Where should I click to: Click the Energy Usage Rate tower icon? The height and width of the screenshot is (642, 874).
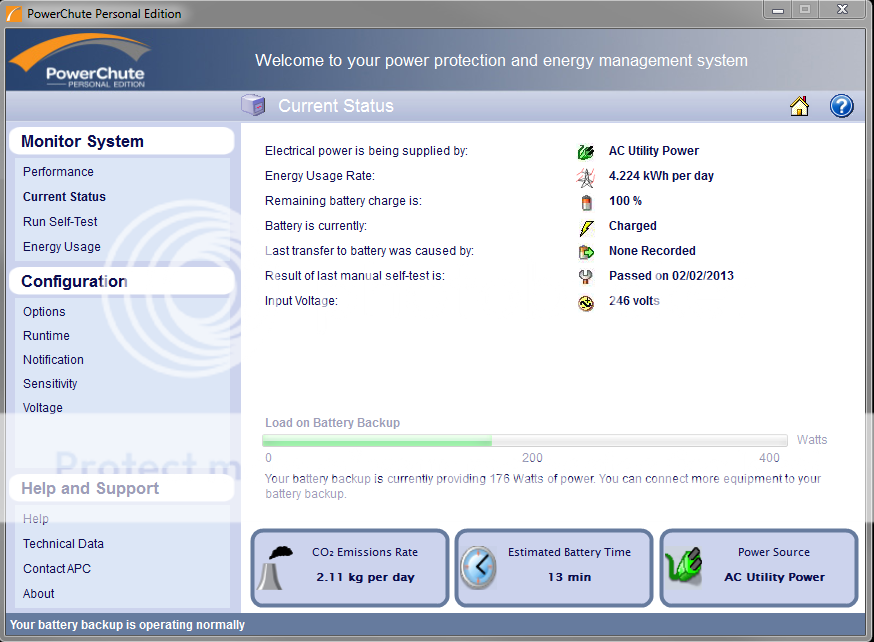pyautogui.click(x=586, y=177)
